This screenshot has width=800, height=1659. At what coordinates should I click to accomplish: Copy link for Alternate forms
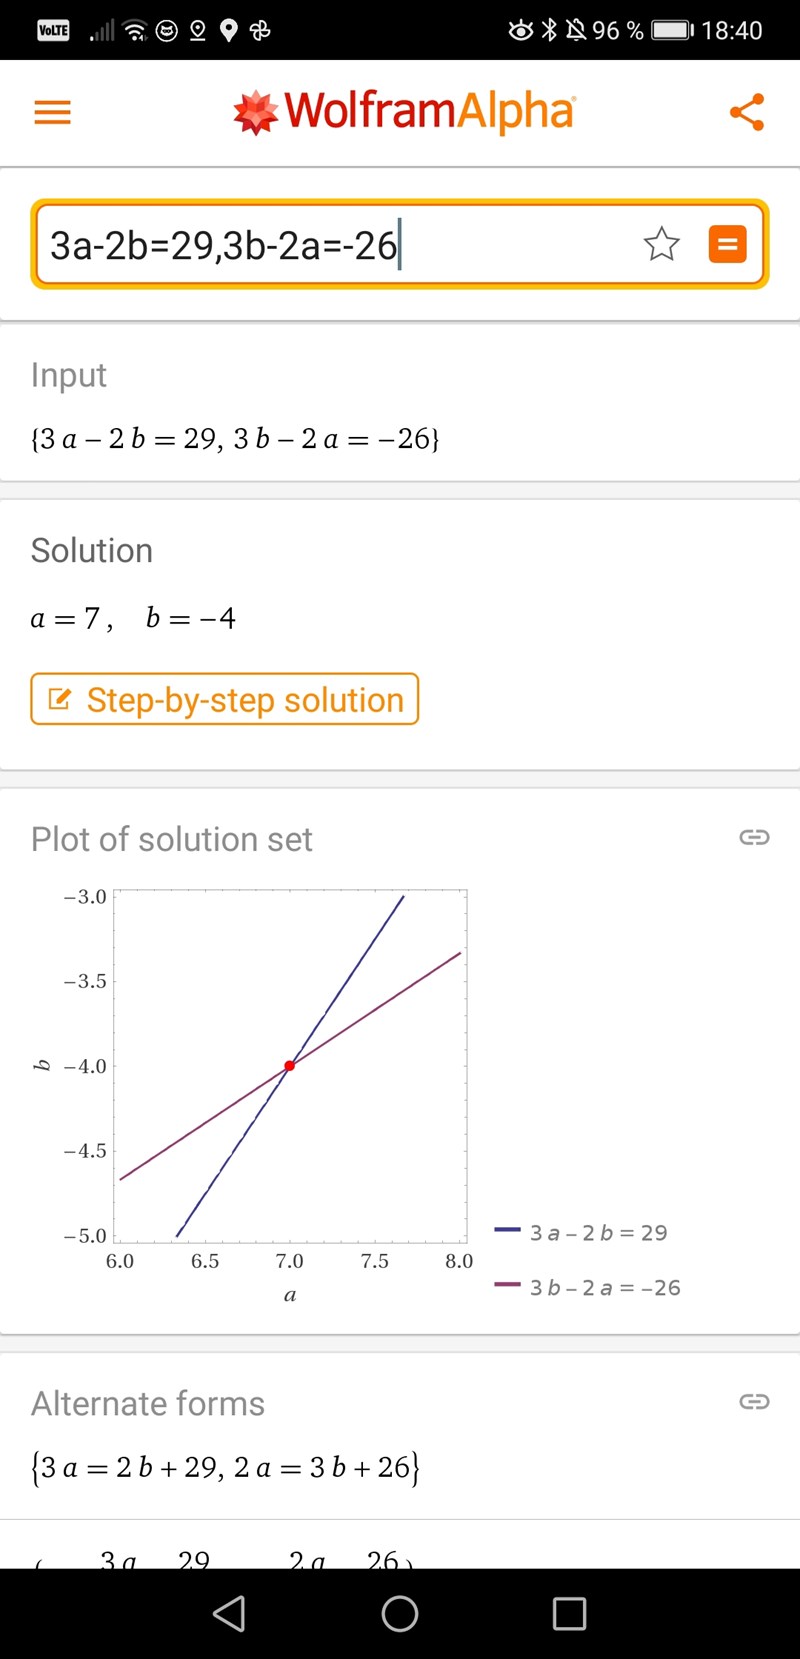coord(754,1401)
